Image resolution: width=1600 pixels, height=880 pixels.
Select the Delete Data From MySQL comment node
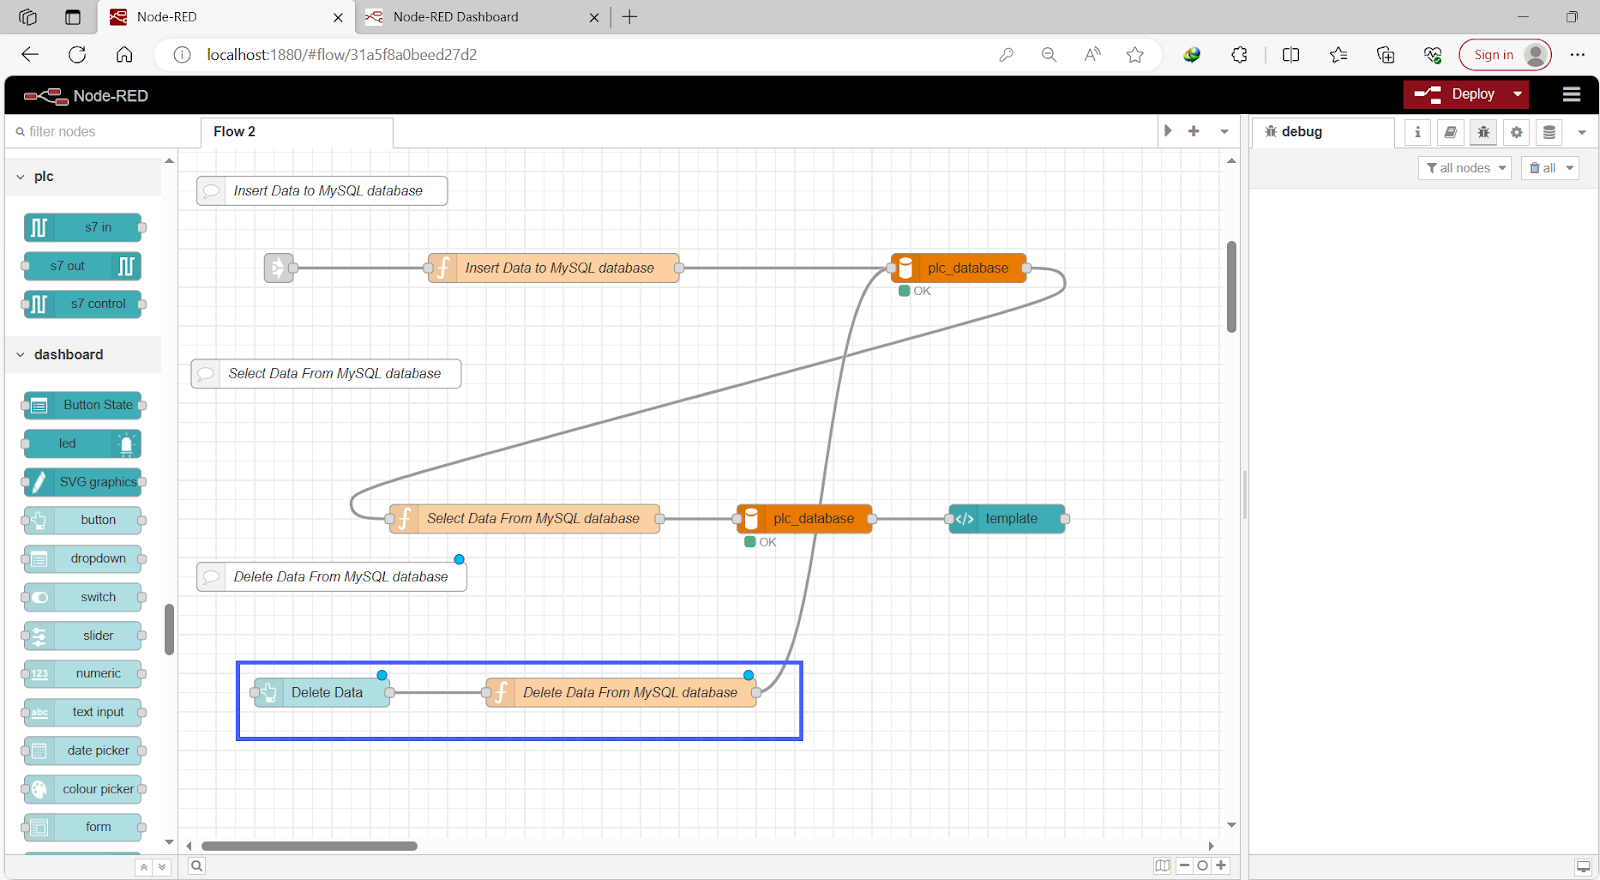[x=332, y=577]
